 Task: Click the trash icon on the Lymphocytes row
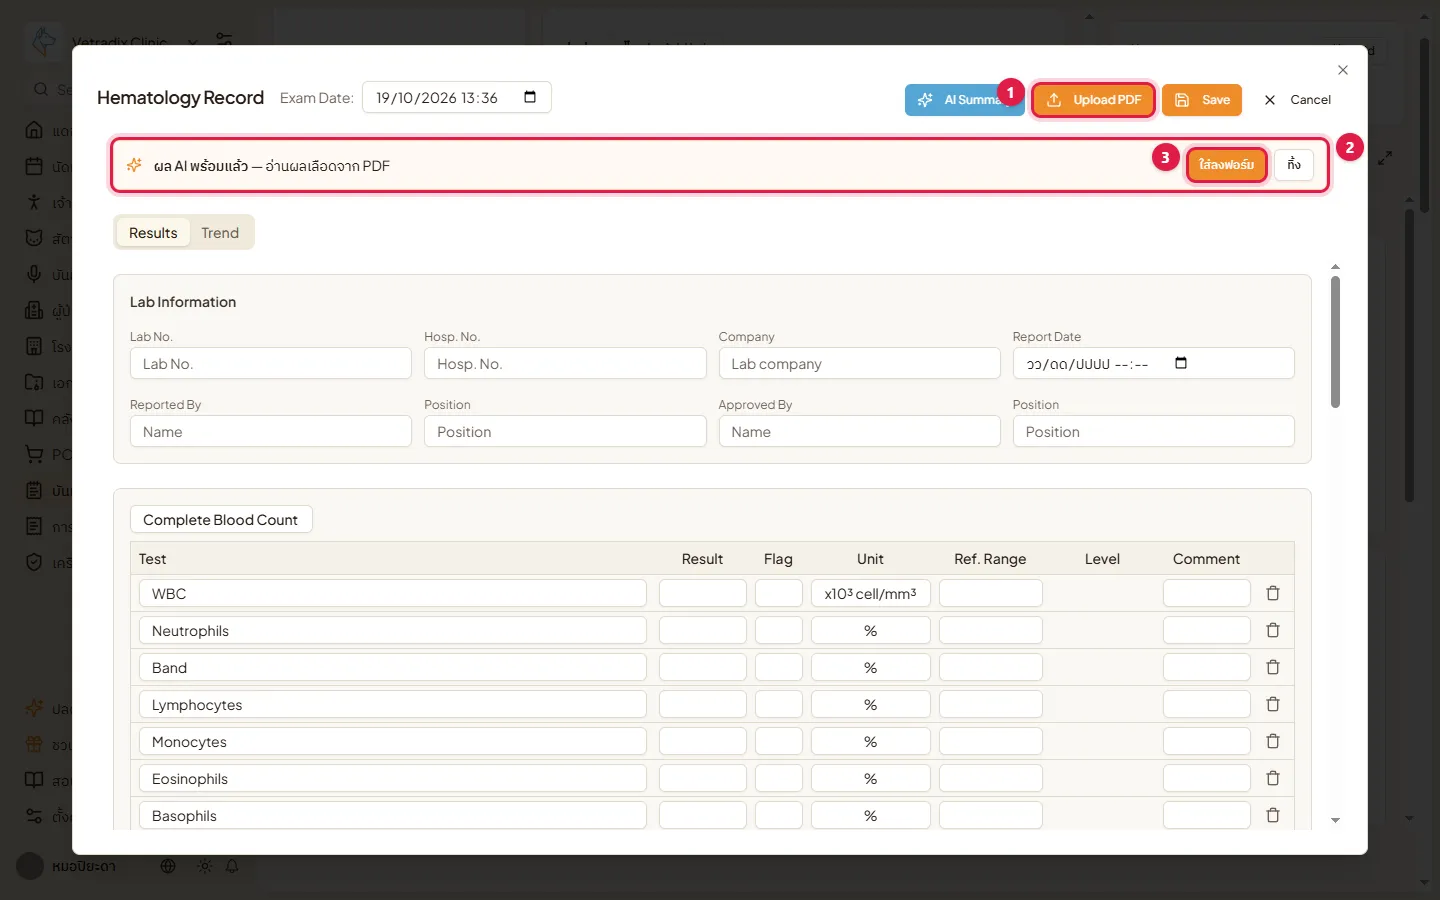pos(1273,704)
